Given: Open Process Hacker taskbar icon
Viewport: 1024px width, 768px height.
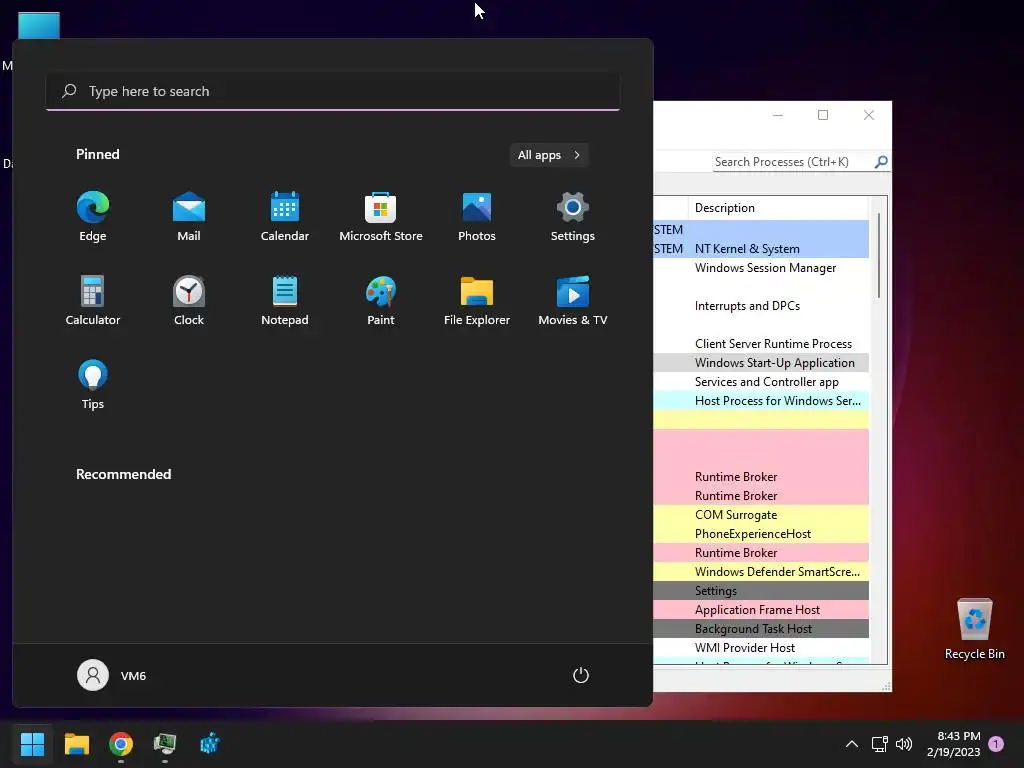Looking at the screenshot, I should pyautogui.click(x=165, y=744).
